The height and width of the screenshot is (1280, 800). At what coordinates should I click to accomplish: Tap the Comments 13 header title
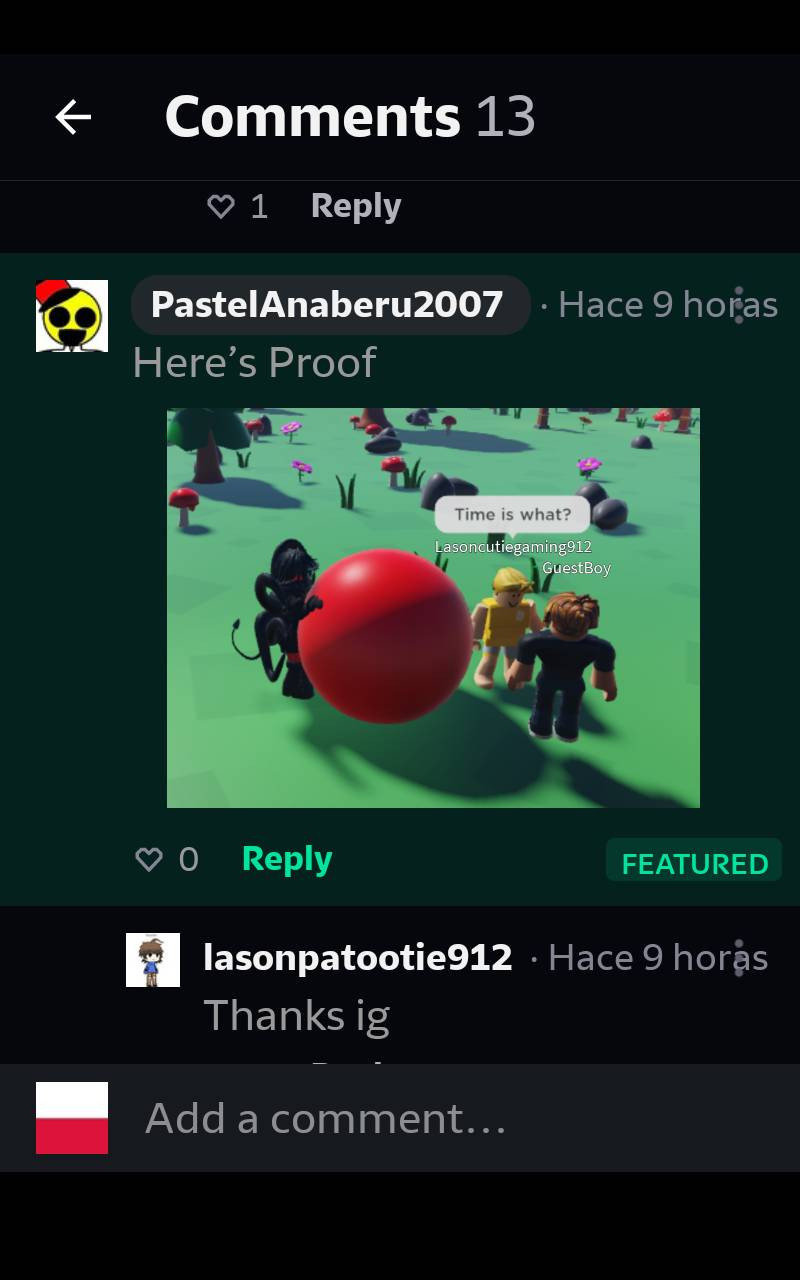click(350, 117)
